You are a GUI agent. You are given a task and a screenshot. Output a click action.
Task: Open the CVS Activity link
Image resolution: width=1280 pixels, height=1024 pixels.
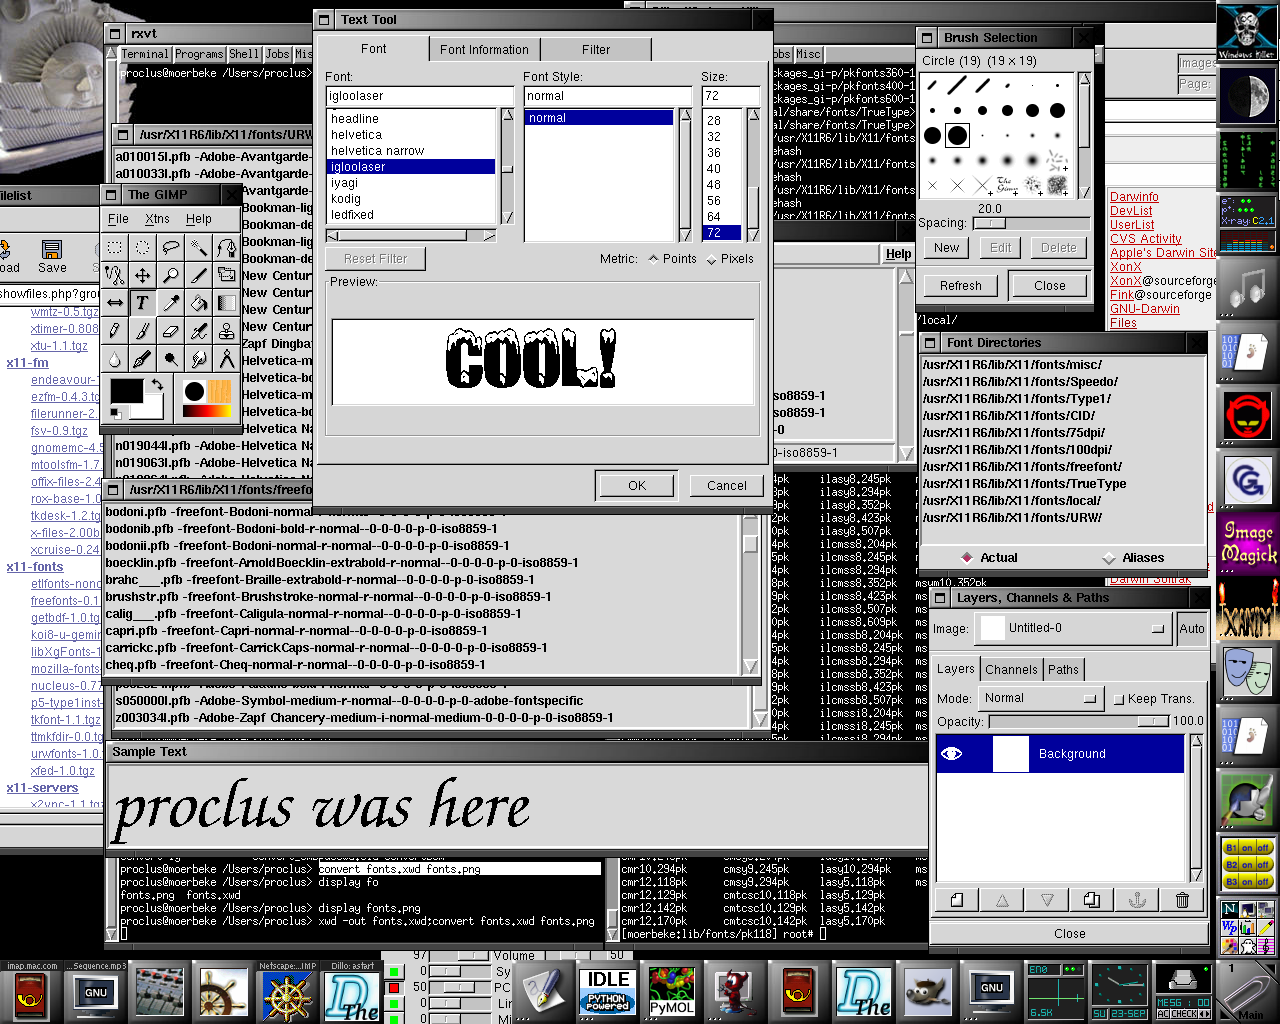(1146, 239)
